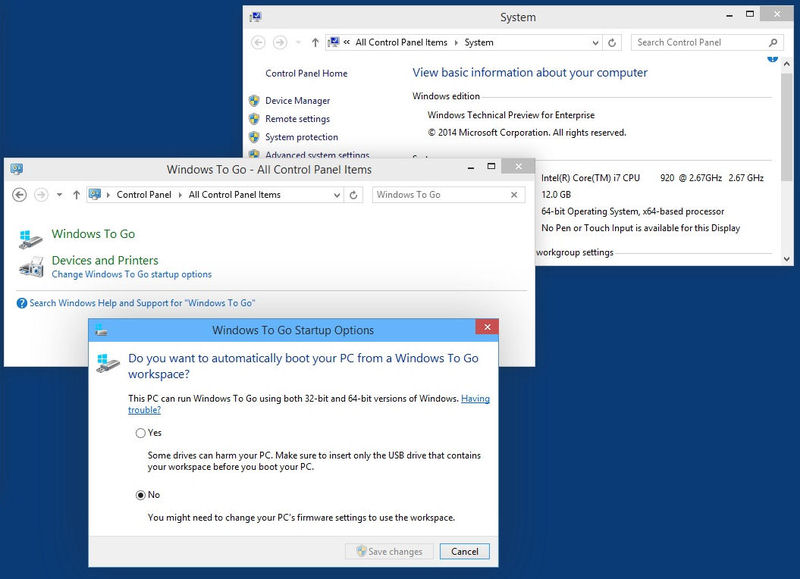
Task: Open System protection settings
Action: [302, 137]
